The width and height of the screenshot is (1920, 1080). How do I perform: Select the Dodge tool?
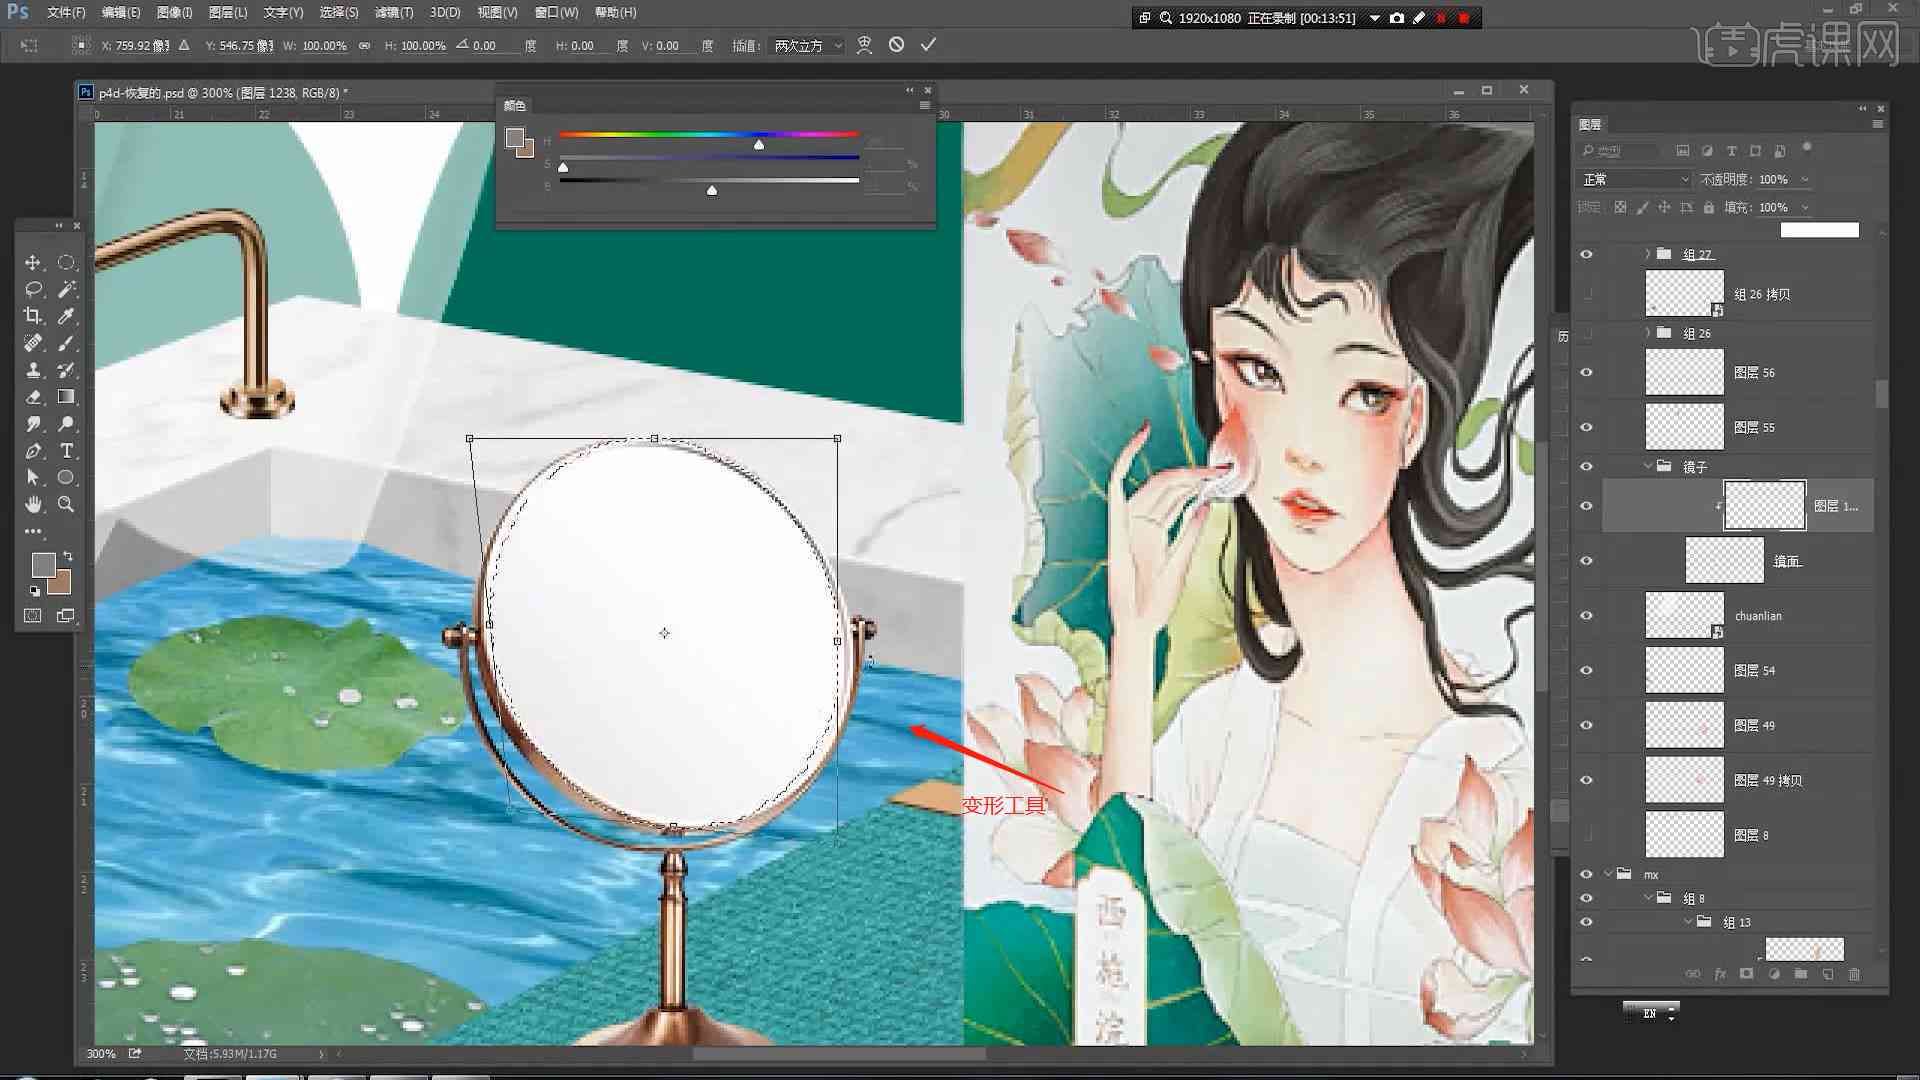click(x=66, y=424)
